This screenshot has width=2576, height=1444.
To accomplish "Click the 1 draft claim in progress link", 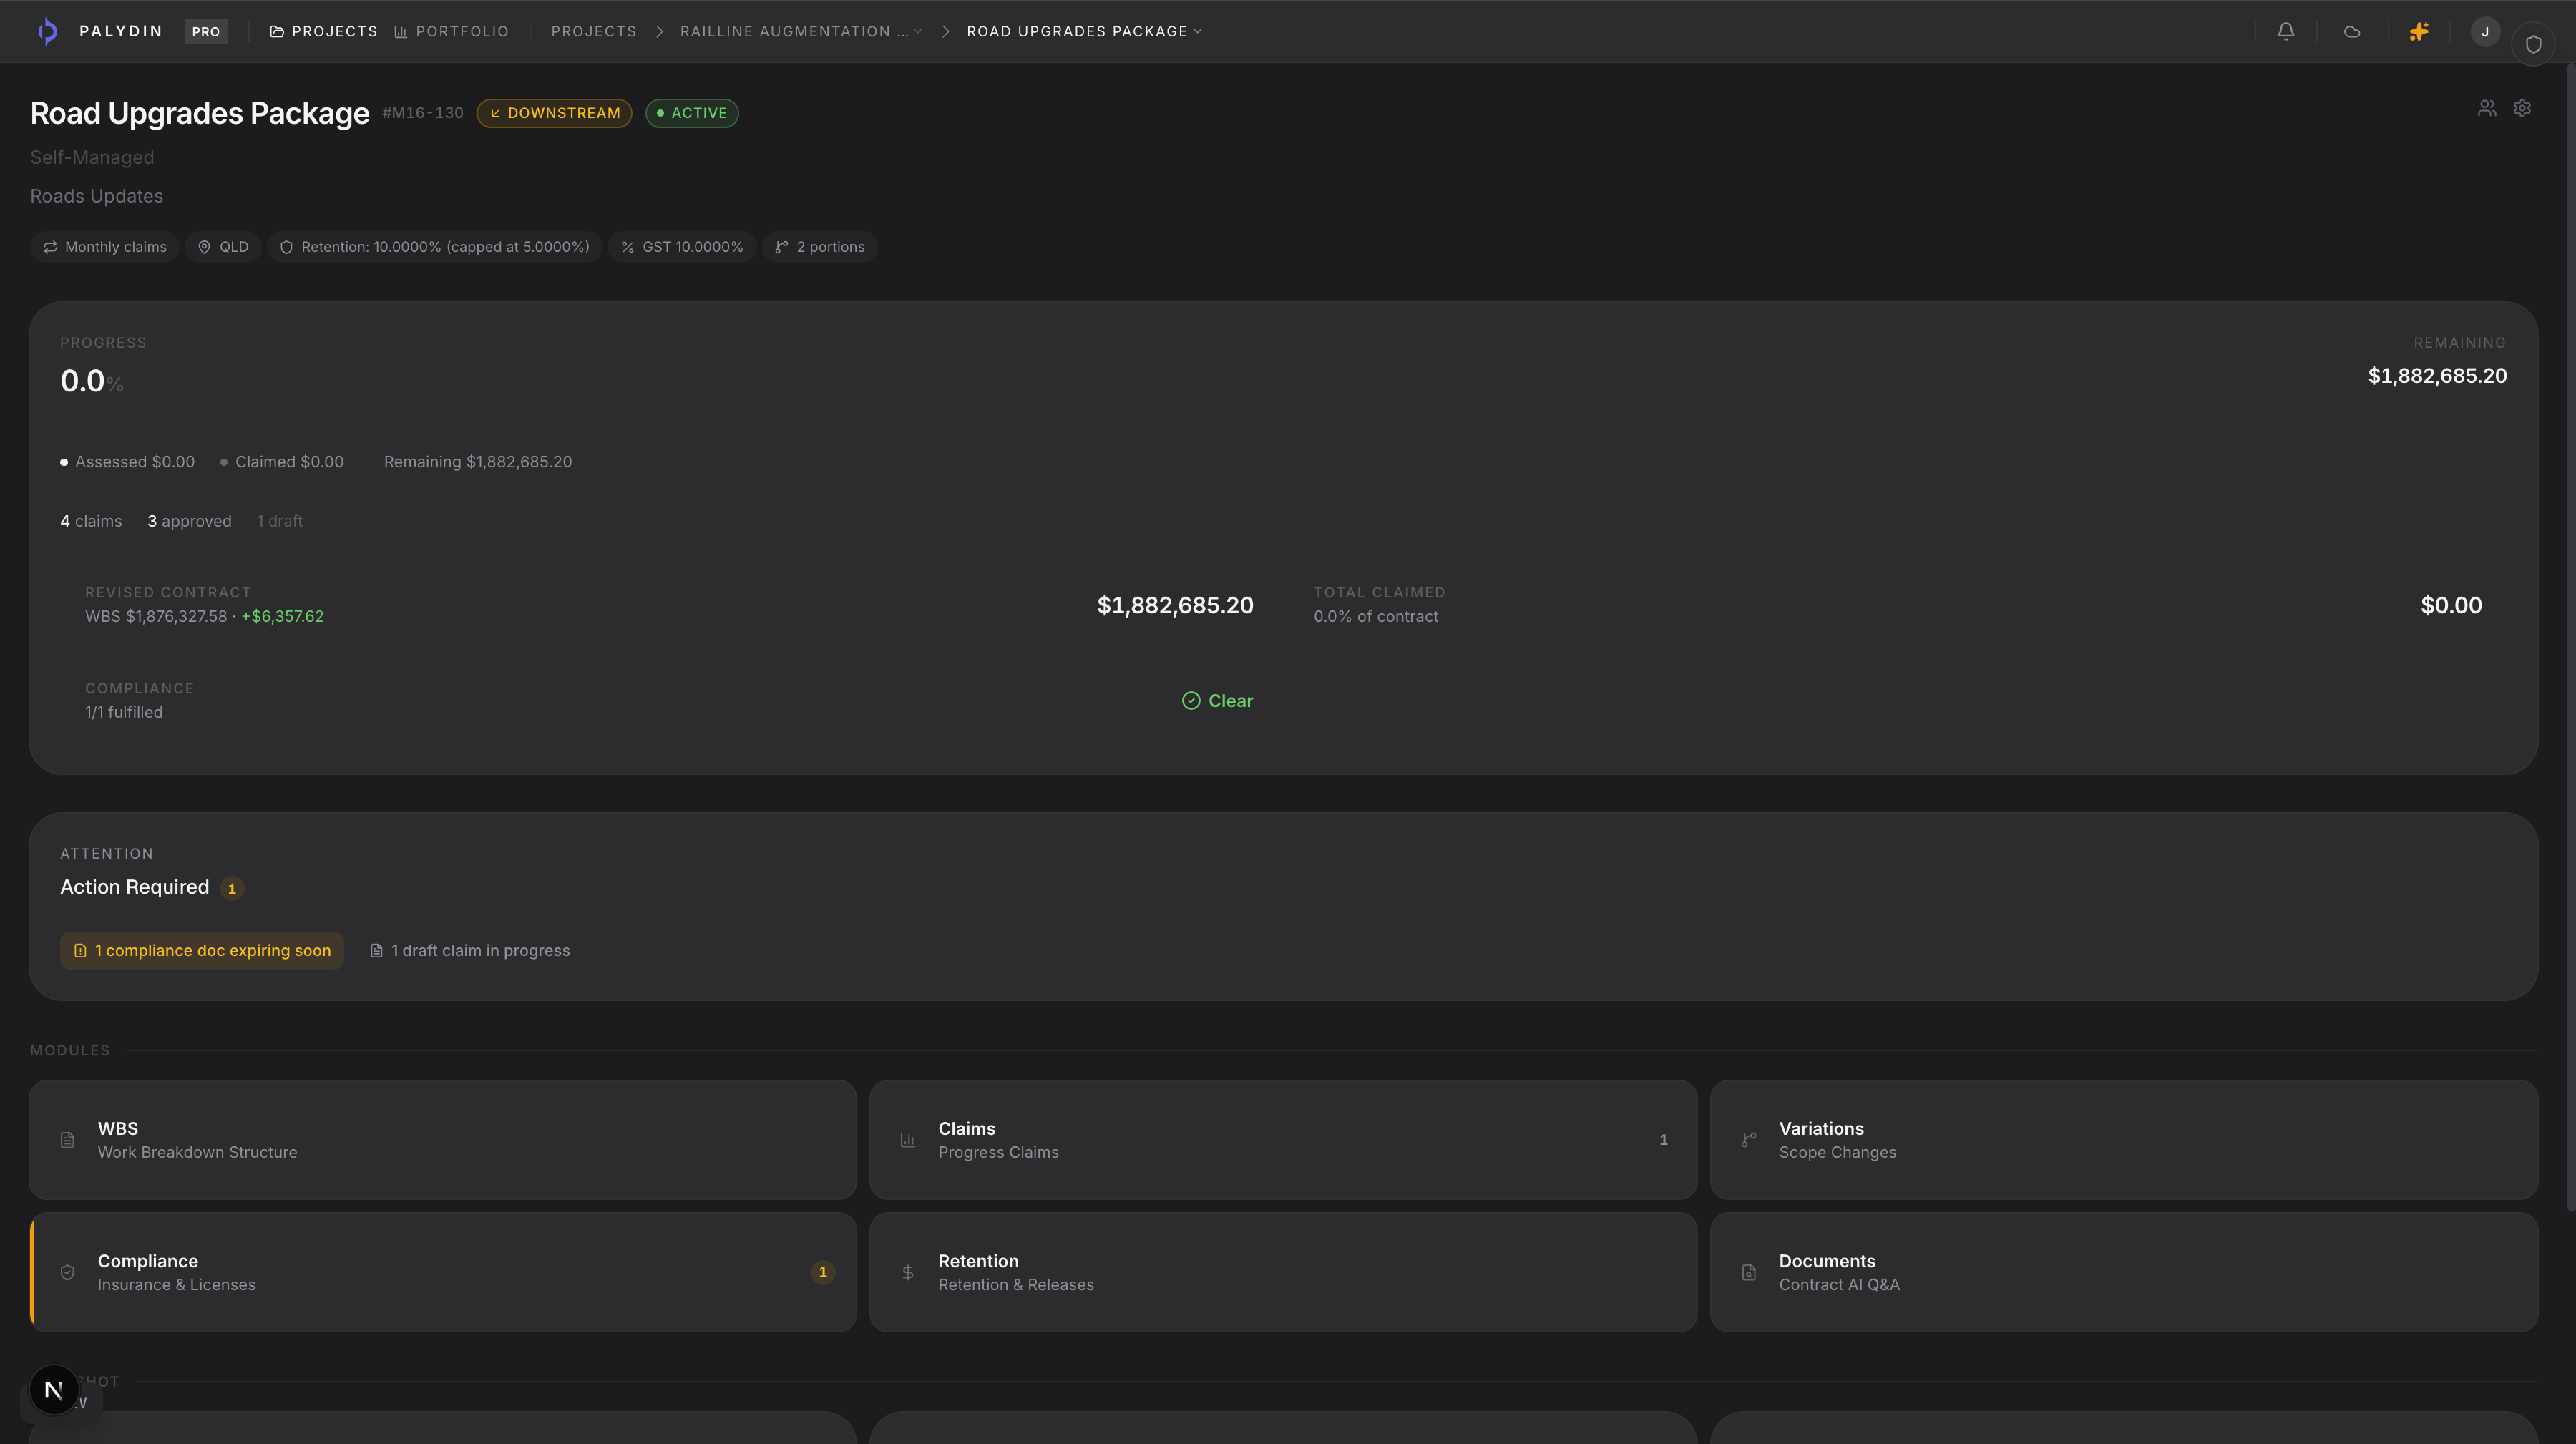I will point(470,950).
